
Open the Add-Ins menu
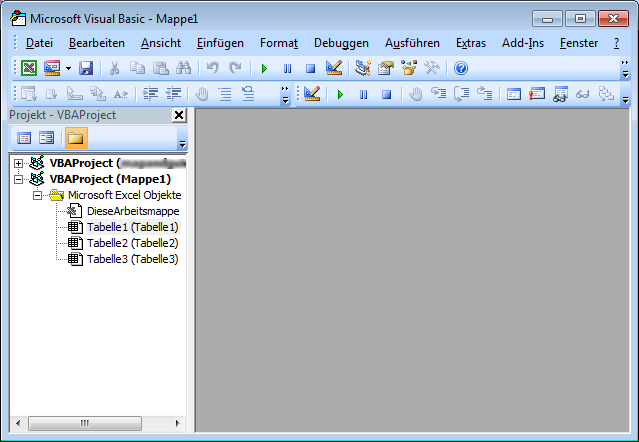click(523, 43)
